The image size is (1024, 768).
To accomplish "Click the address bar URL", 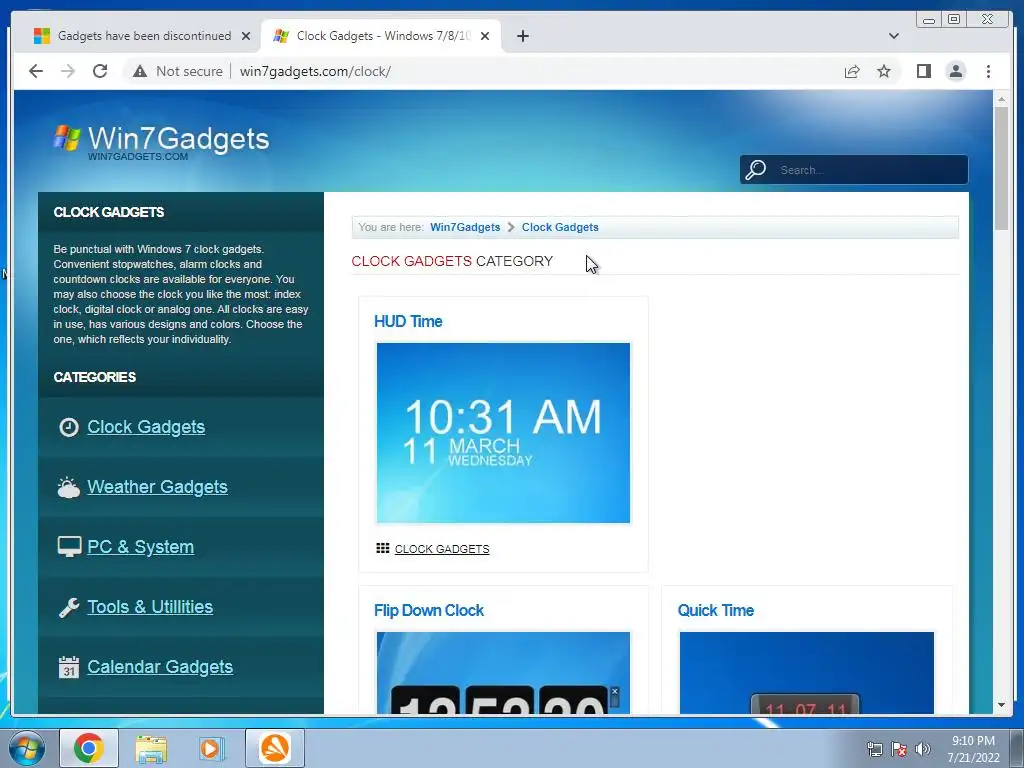I will [x=315, y=71].
